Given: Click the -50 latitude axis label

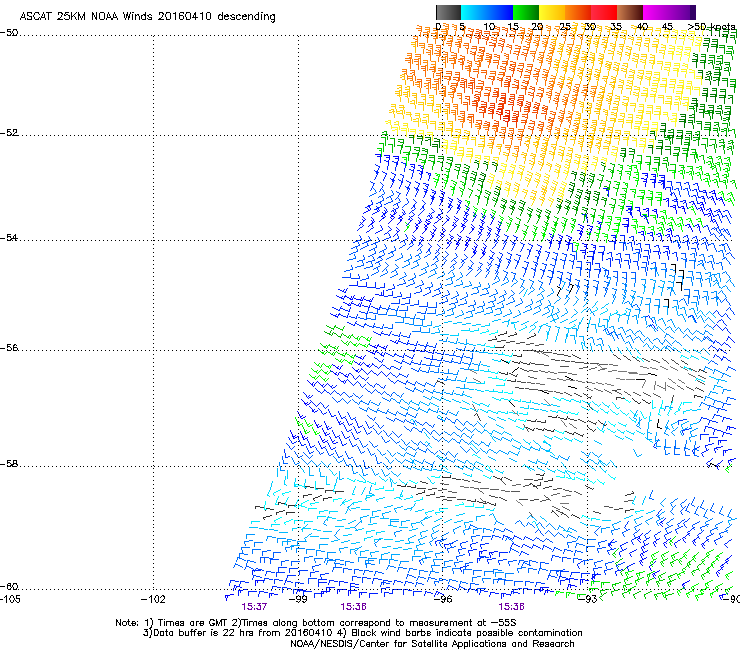Looking at the screenshot, I should coord(9,33).
